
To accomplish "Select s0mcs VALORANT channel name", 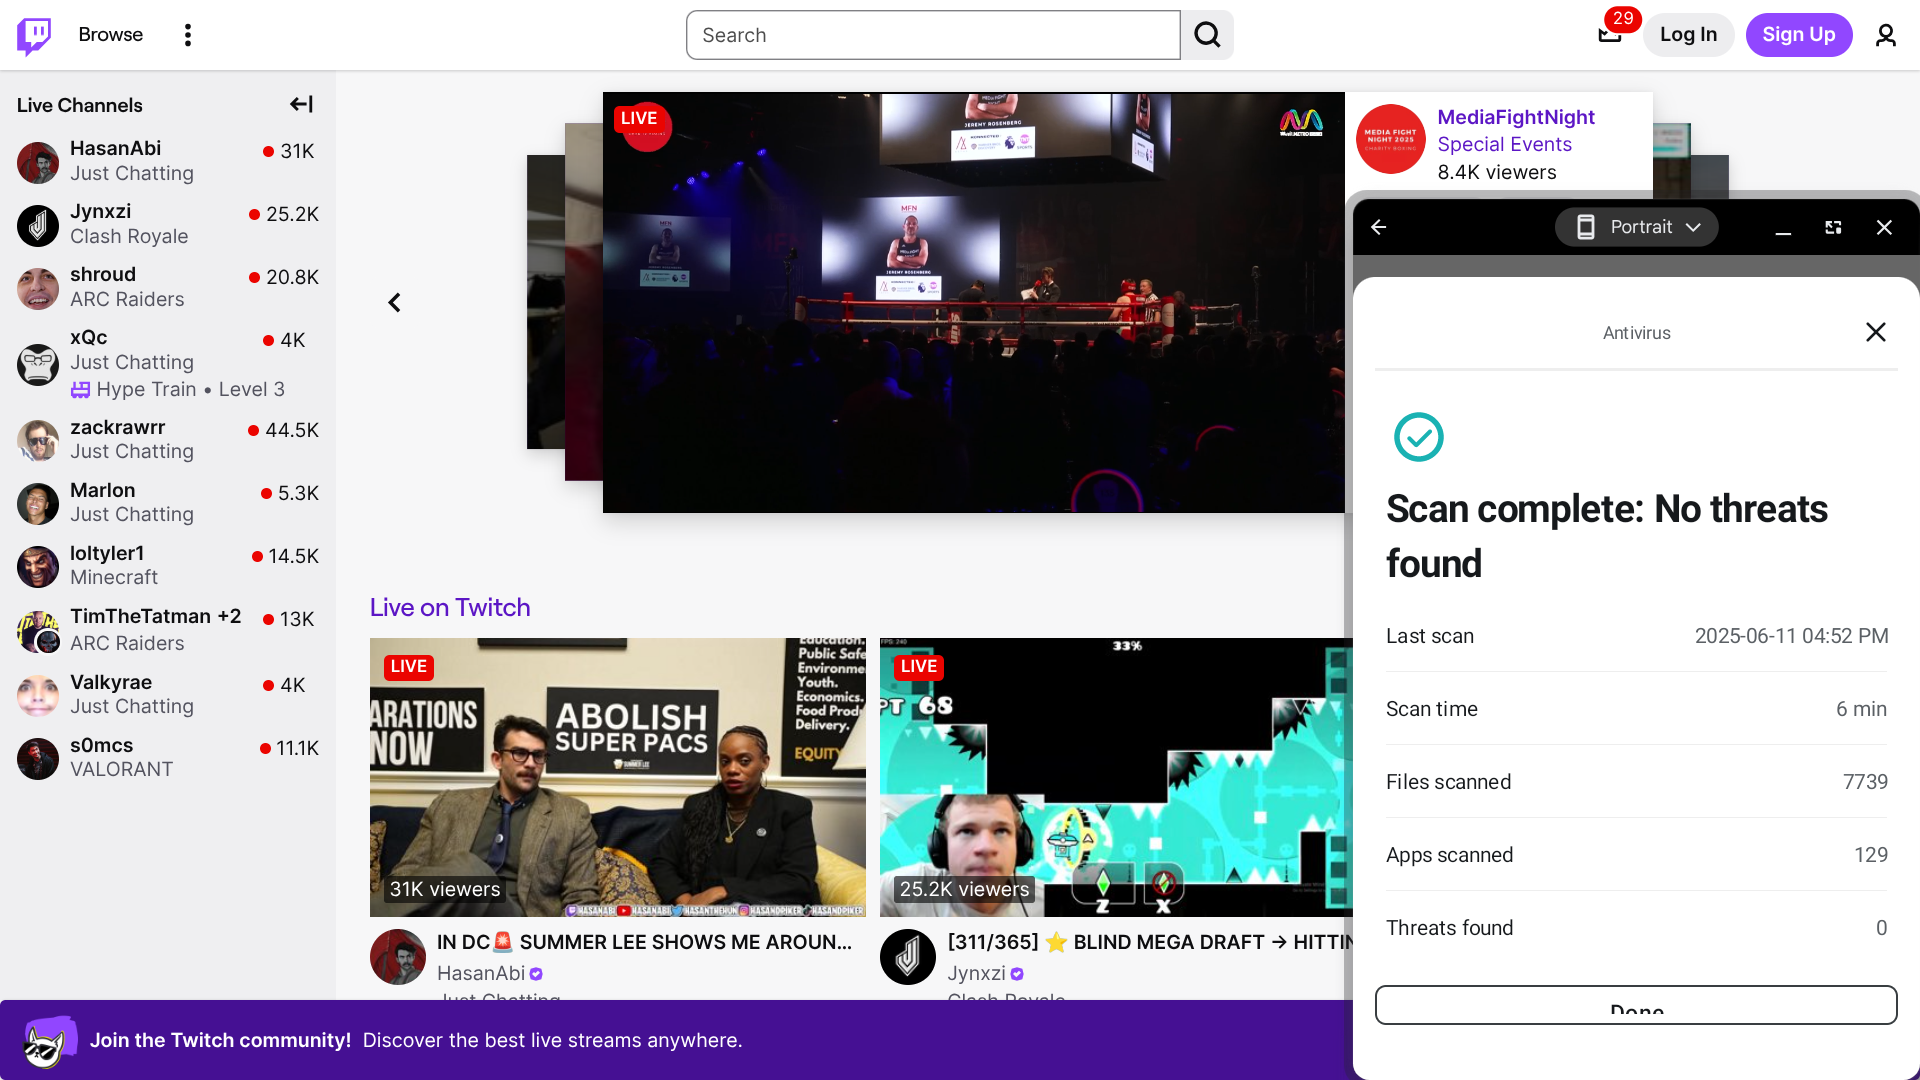I will coord(102,745).
